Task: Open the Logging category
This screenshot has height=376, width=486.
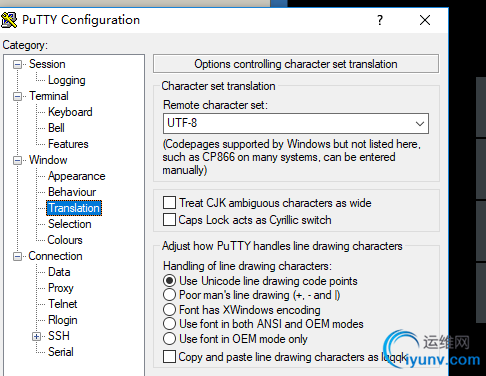Action: click(67, 80)
